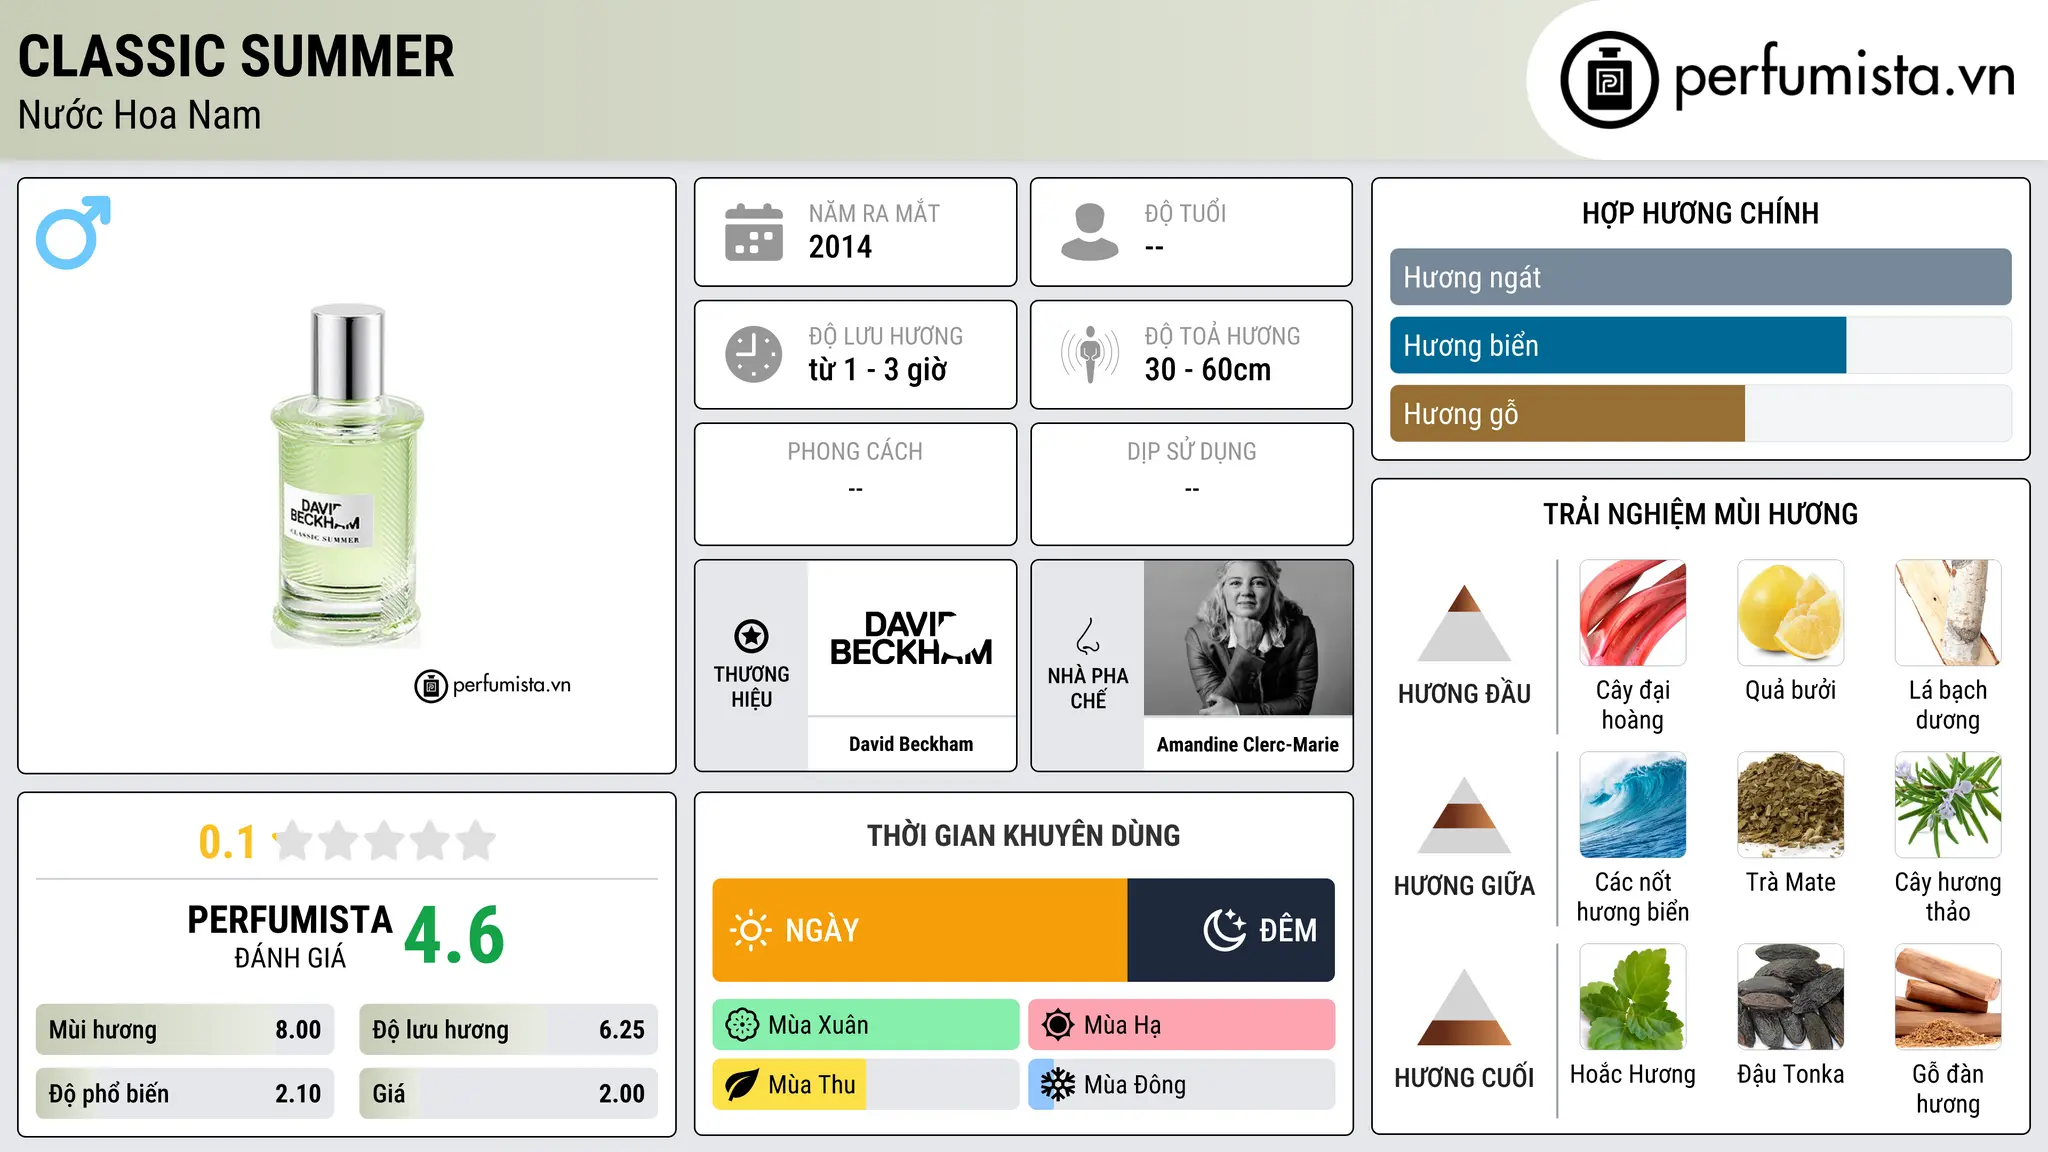The height and width of the screenshot is (1152, 2048).
Task: Click the sun icon in the NGÀY bar
Action: point(750,930)
